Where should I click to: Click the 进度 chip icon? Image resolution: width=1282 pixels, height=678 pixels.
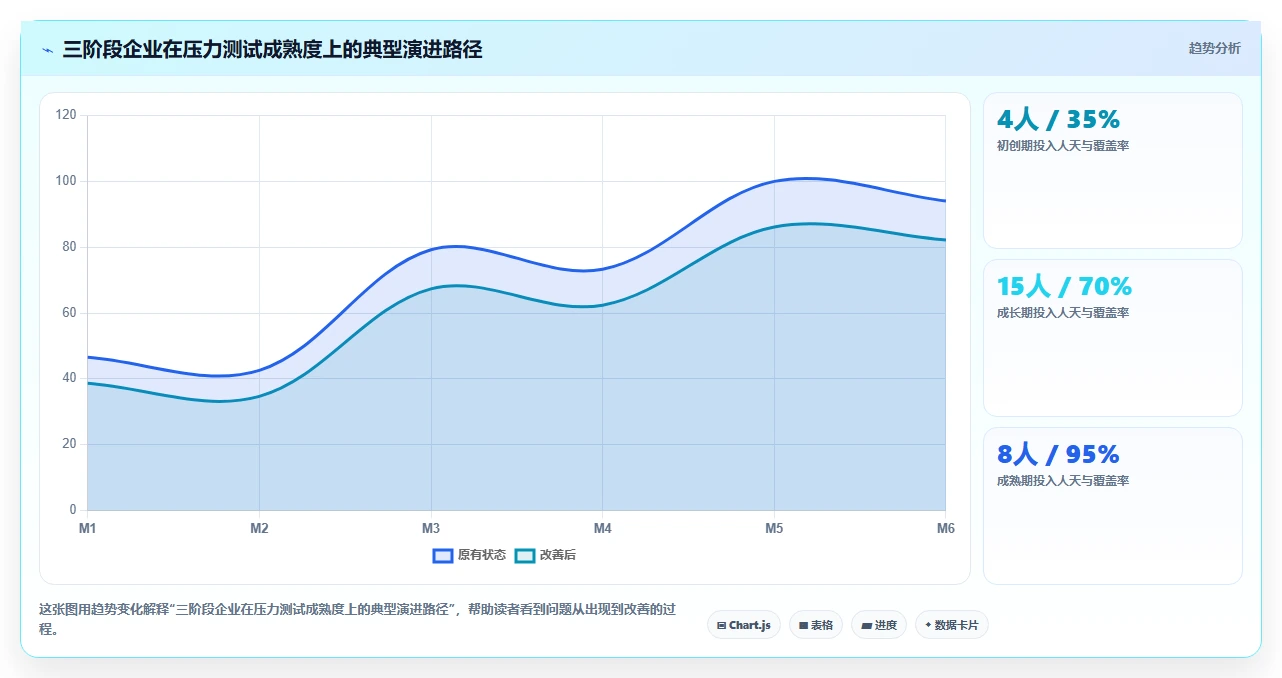coord(866,625)
